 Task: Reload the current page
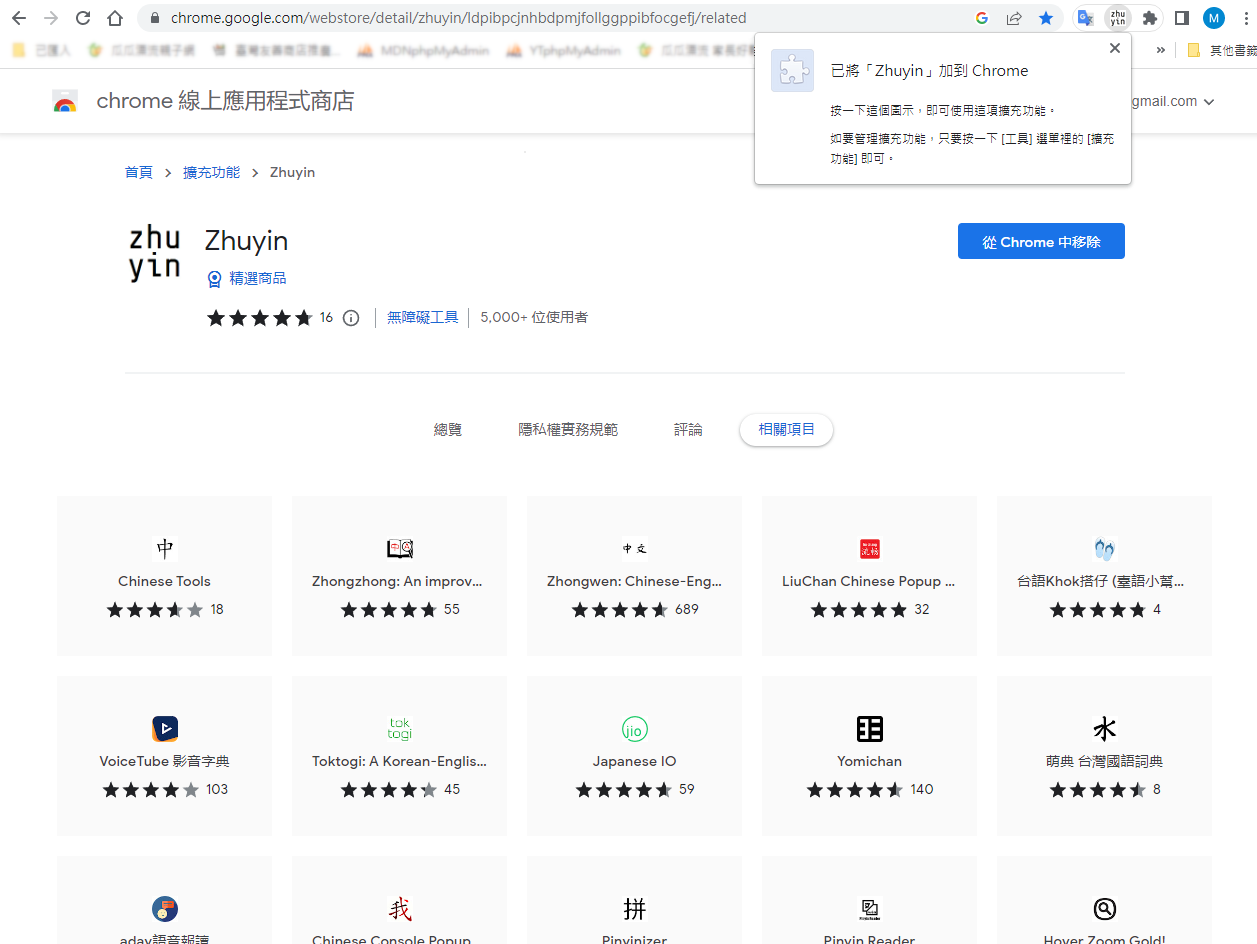click(83, 18)
